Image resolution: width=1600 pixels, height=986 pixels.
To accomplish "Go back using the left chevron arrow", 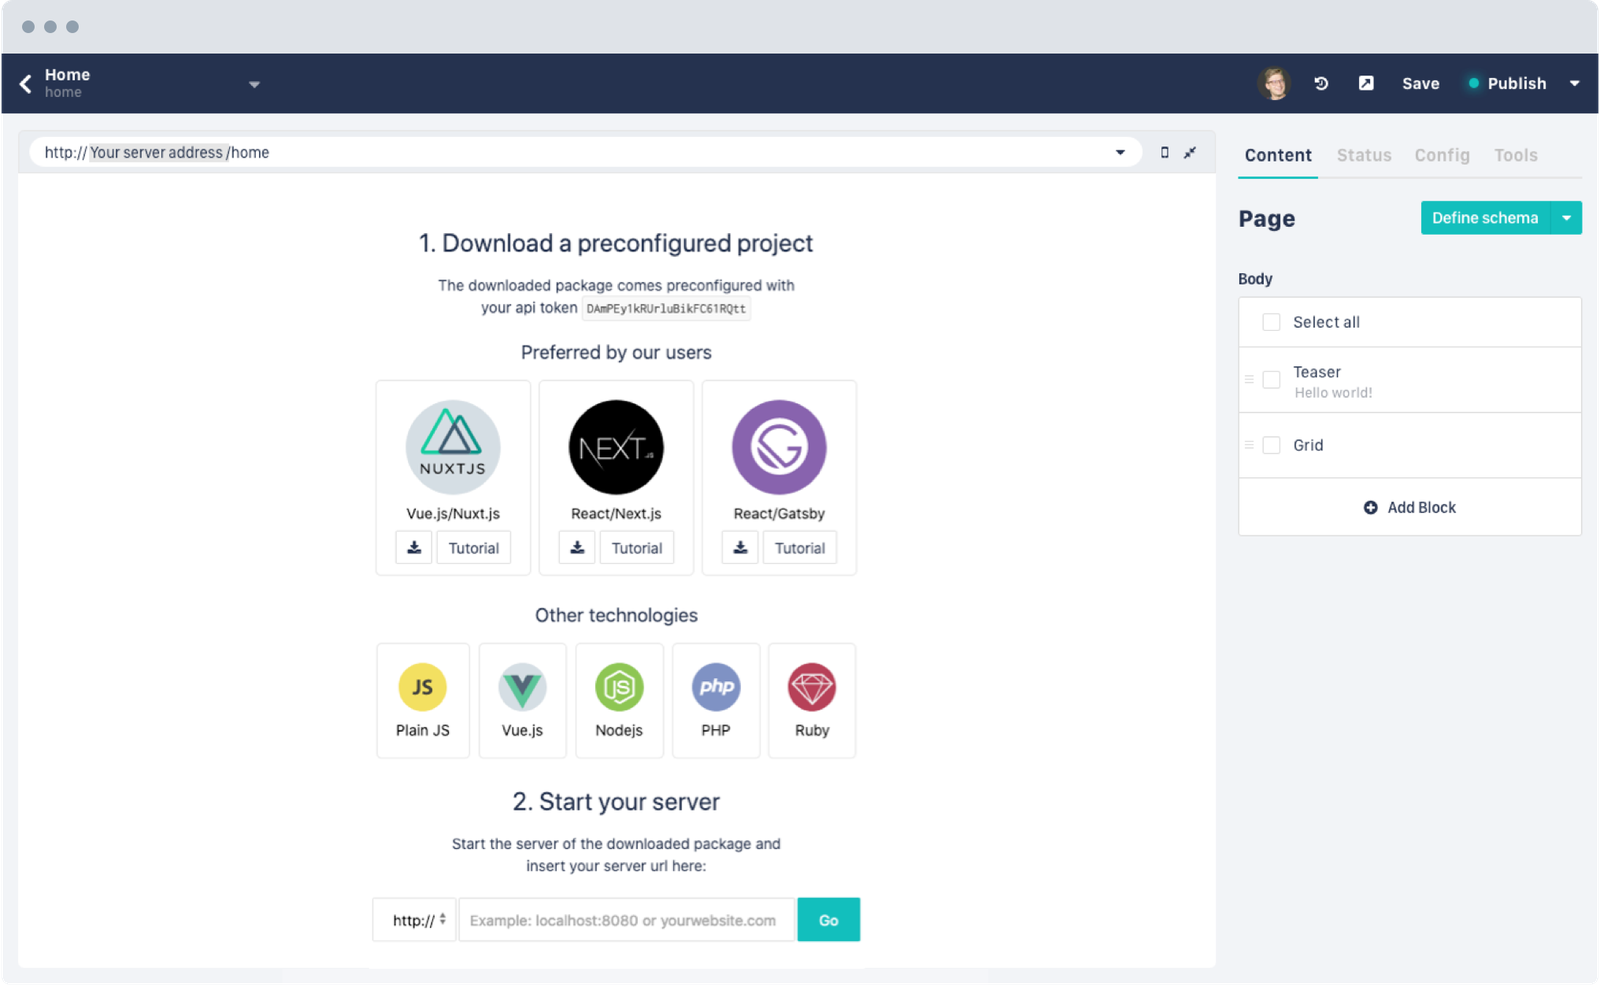I will coord(26,84).
